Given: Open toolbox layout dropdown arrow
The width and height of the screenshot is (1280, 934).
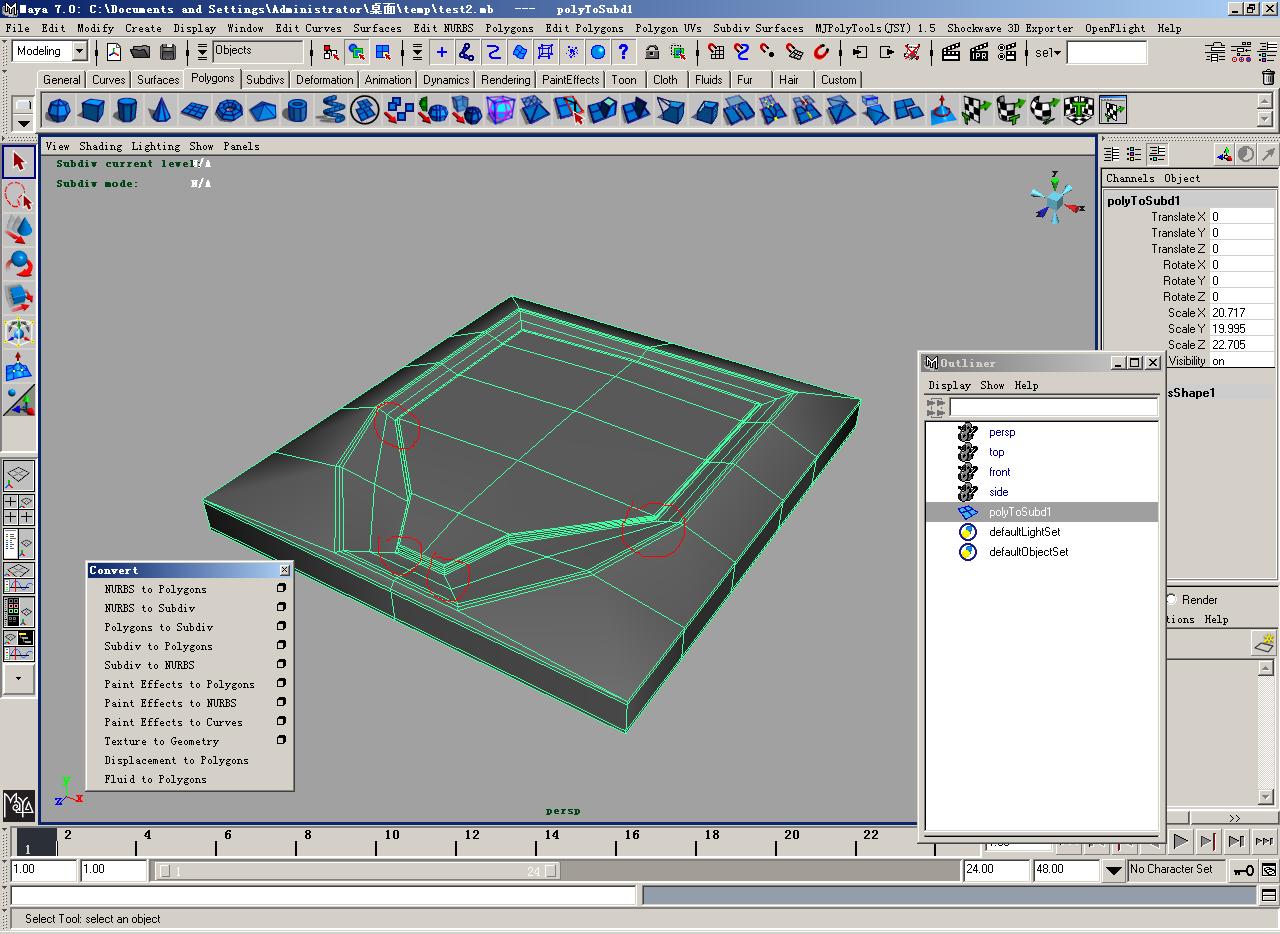Looking at the screenshot, I should pos(18,679).
